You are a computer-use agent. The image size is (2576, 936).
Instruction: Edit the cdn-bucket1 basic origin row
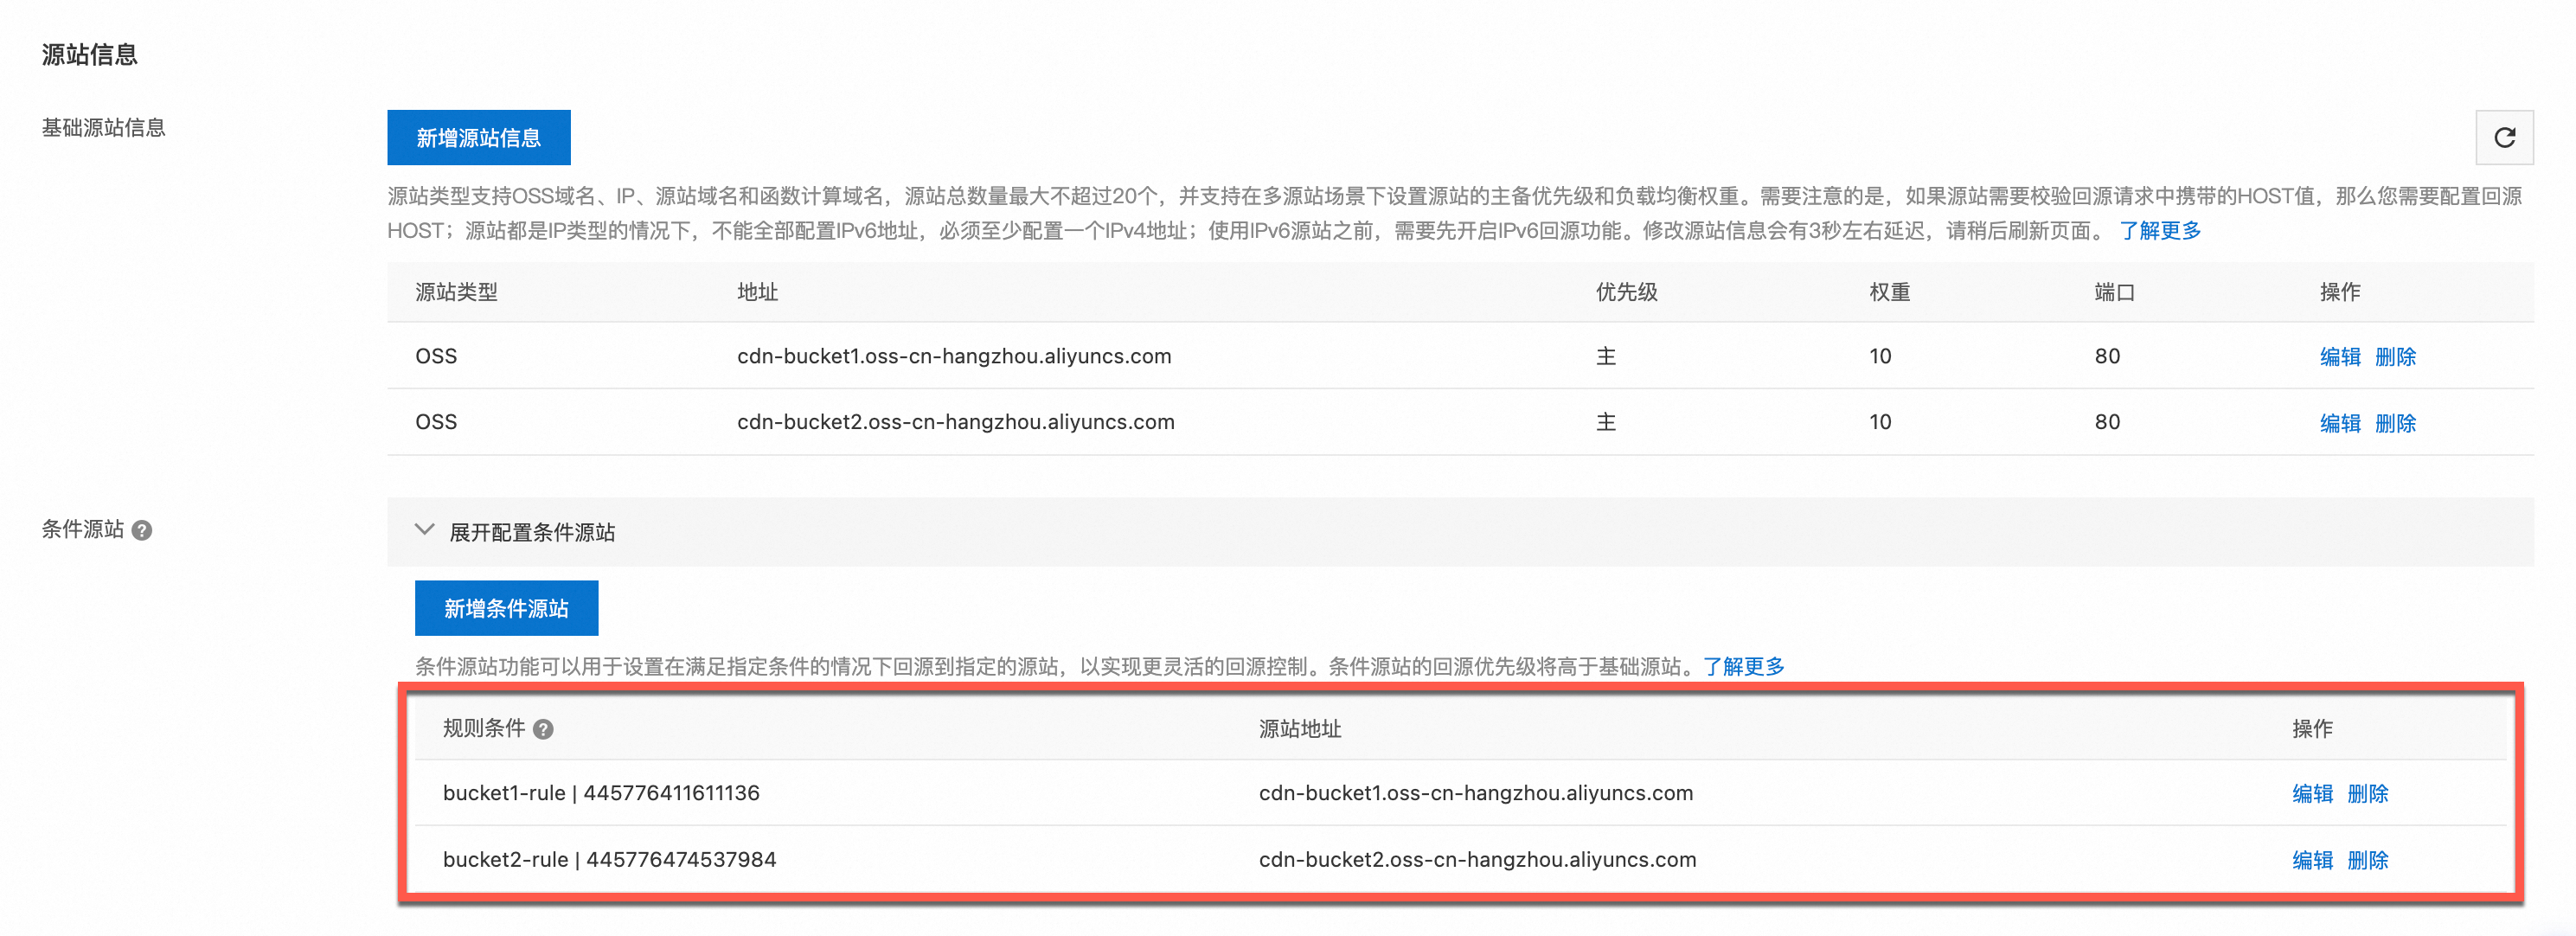[2339, 357]
